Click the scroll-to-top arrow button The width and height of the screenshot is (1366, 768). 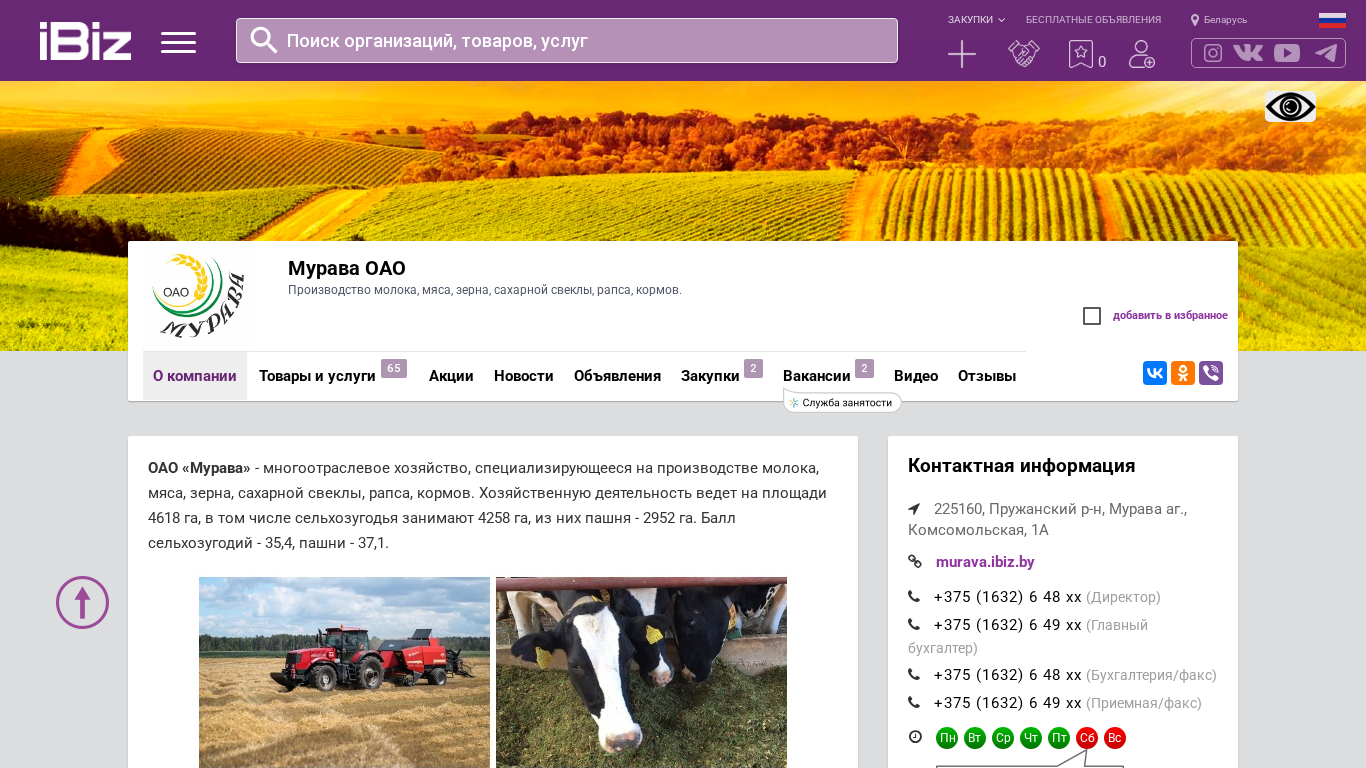(82, 603)
